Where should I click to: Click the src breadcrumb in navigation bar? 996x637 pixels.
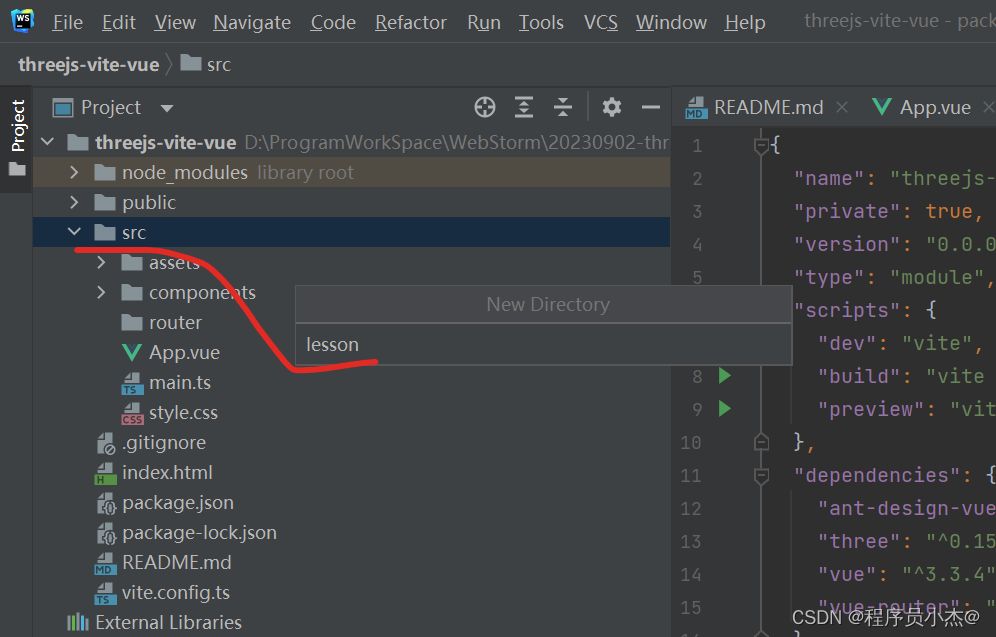click(x=205, y=64)
